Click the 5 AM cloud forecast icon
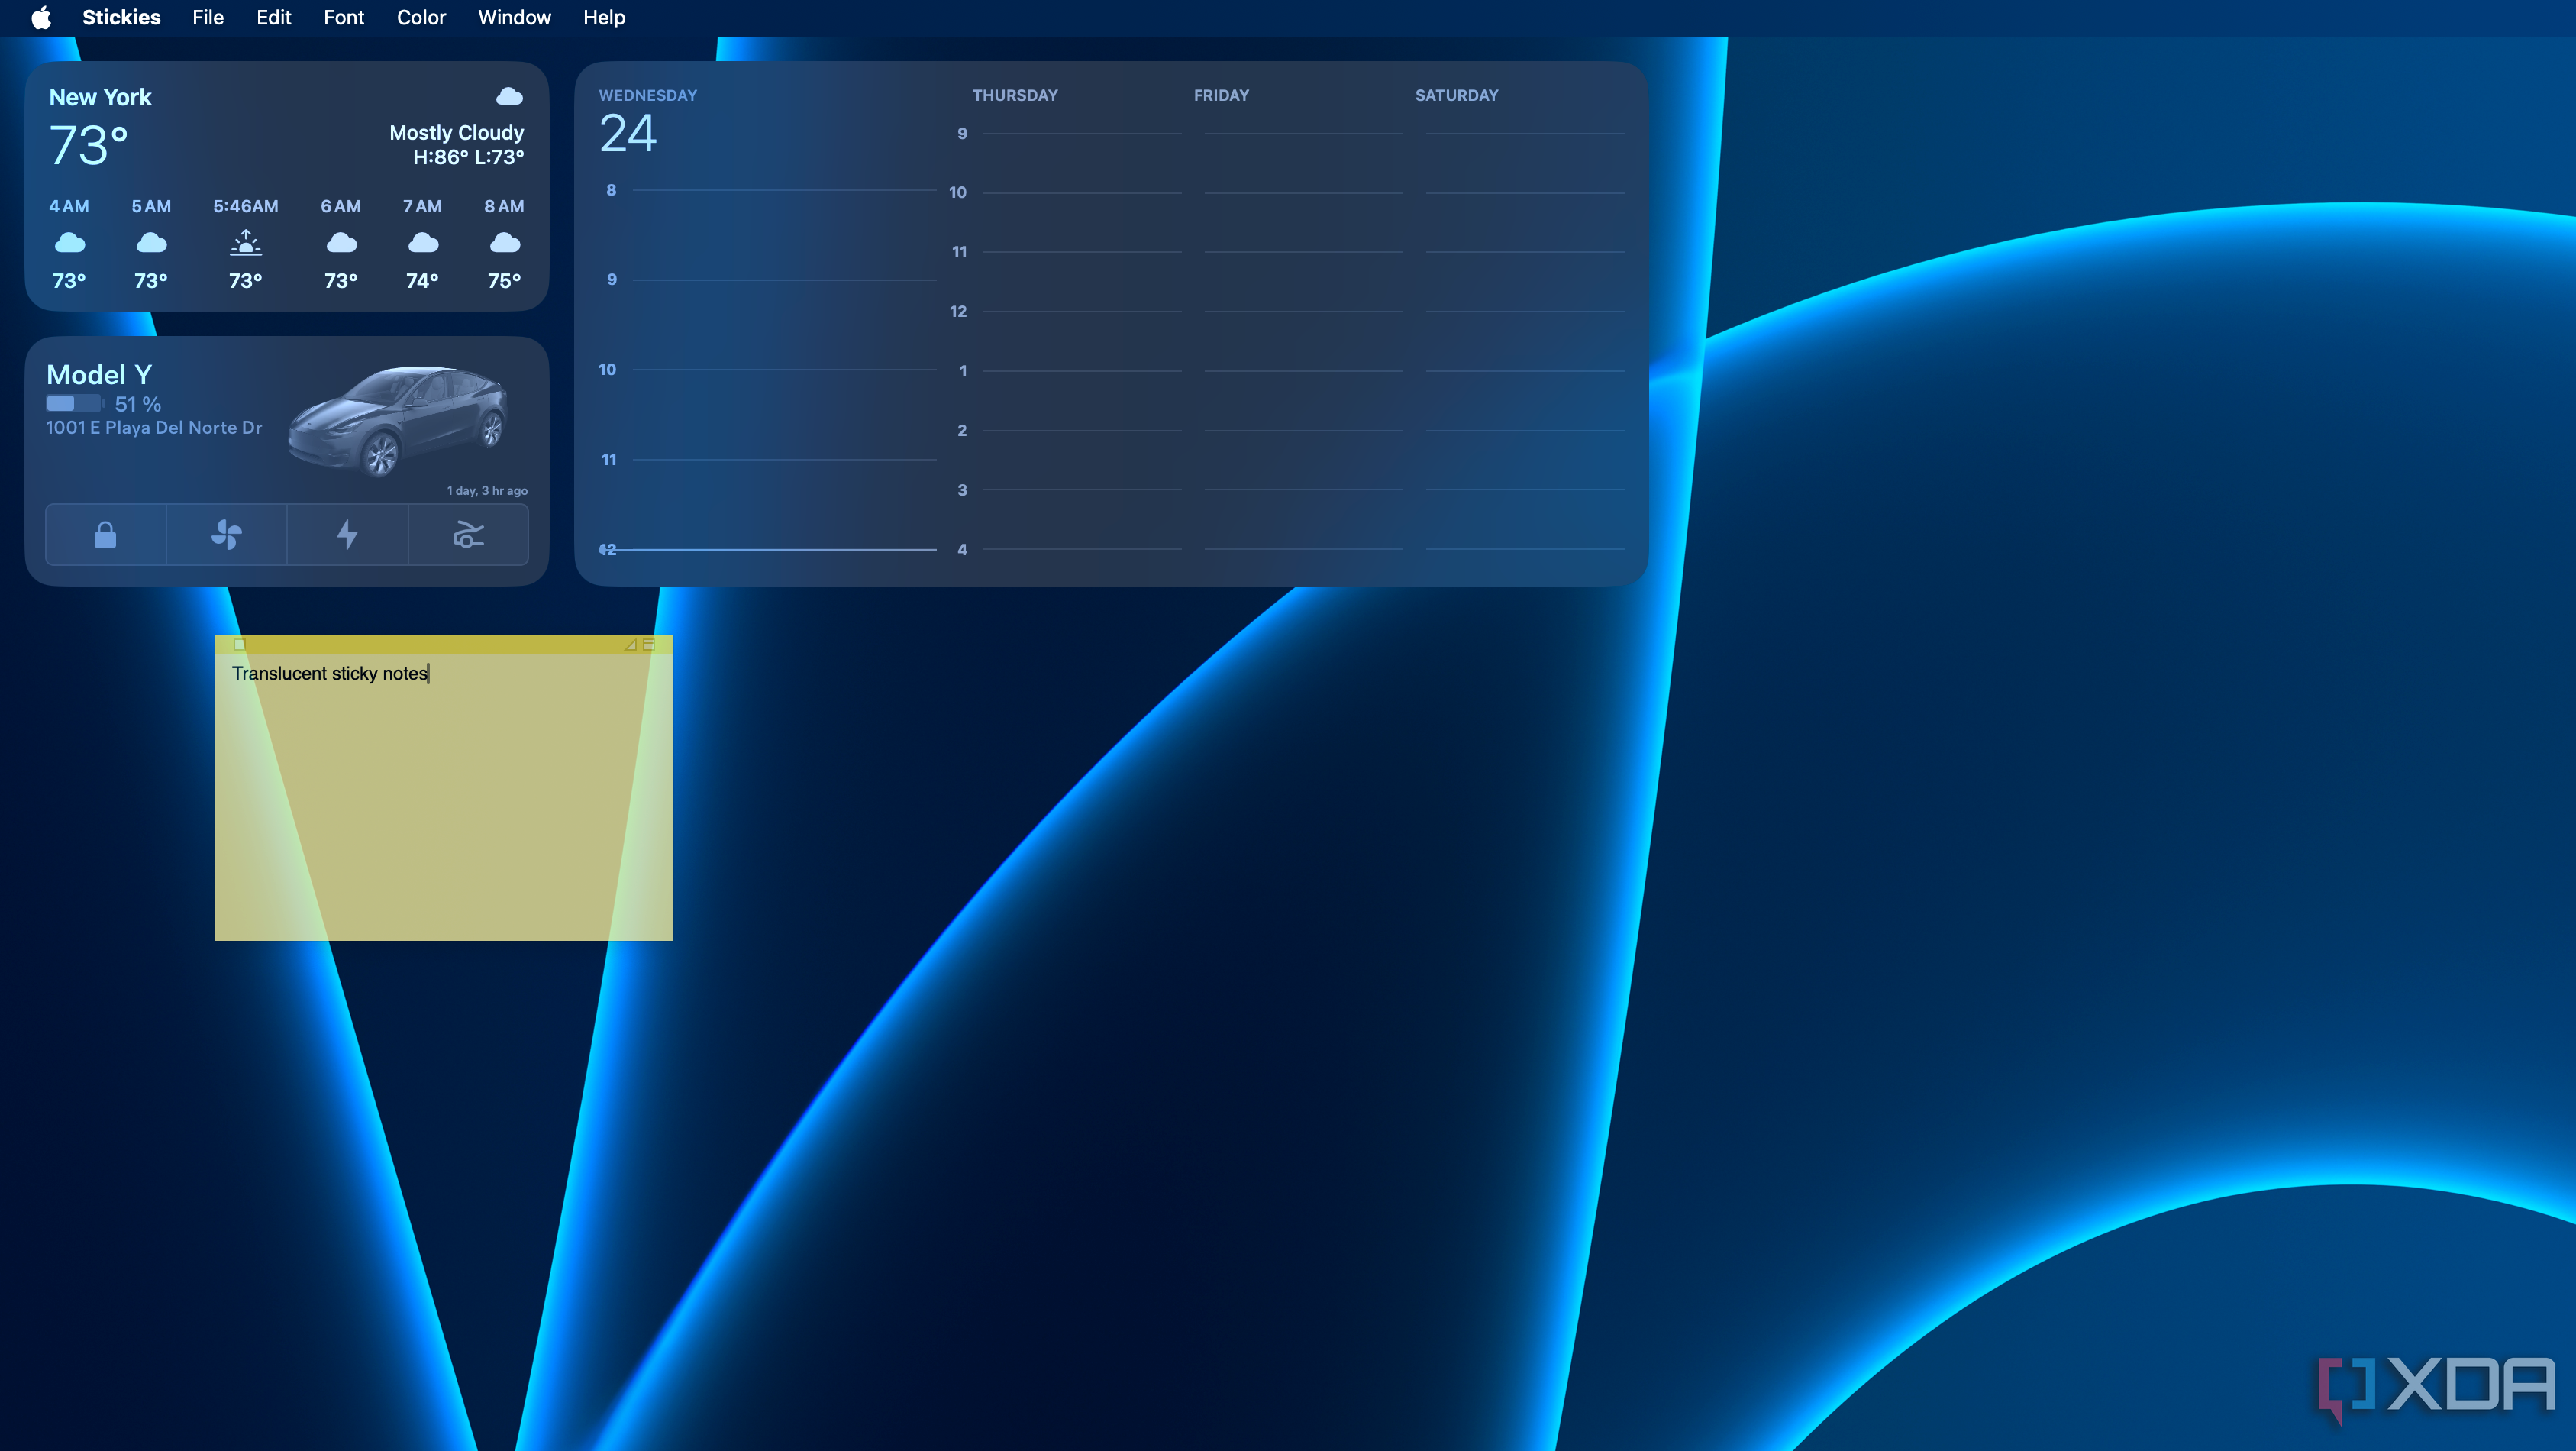Viewport: 2576px width, 1451px height. point(151,243)
